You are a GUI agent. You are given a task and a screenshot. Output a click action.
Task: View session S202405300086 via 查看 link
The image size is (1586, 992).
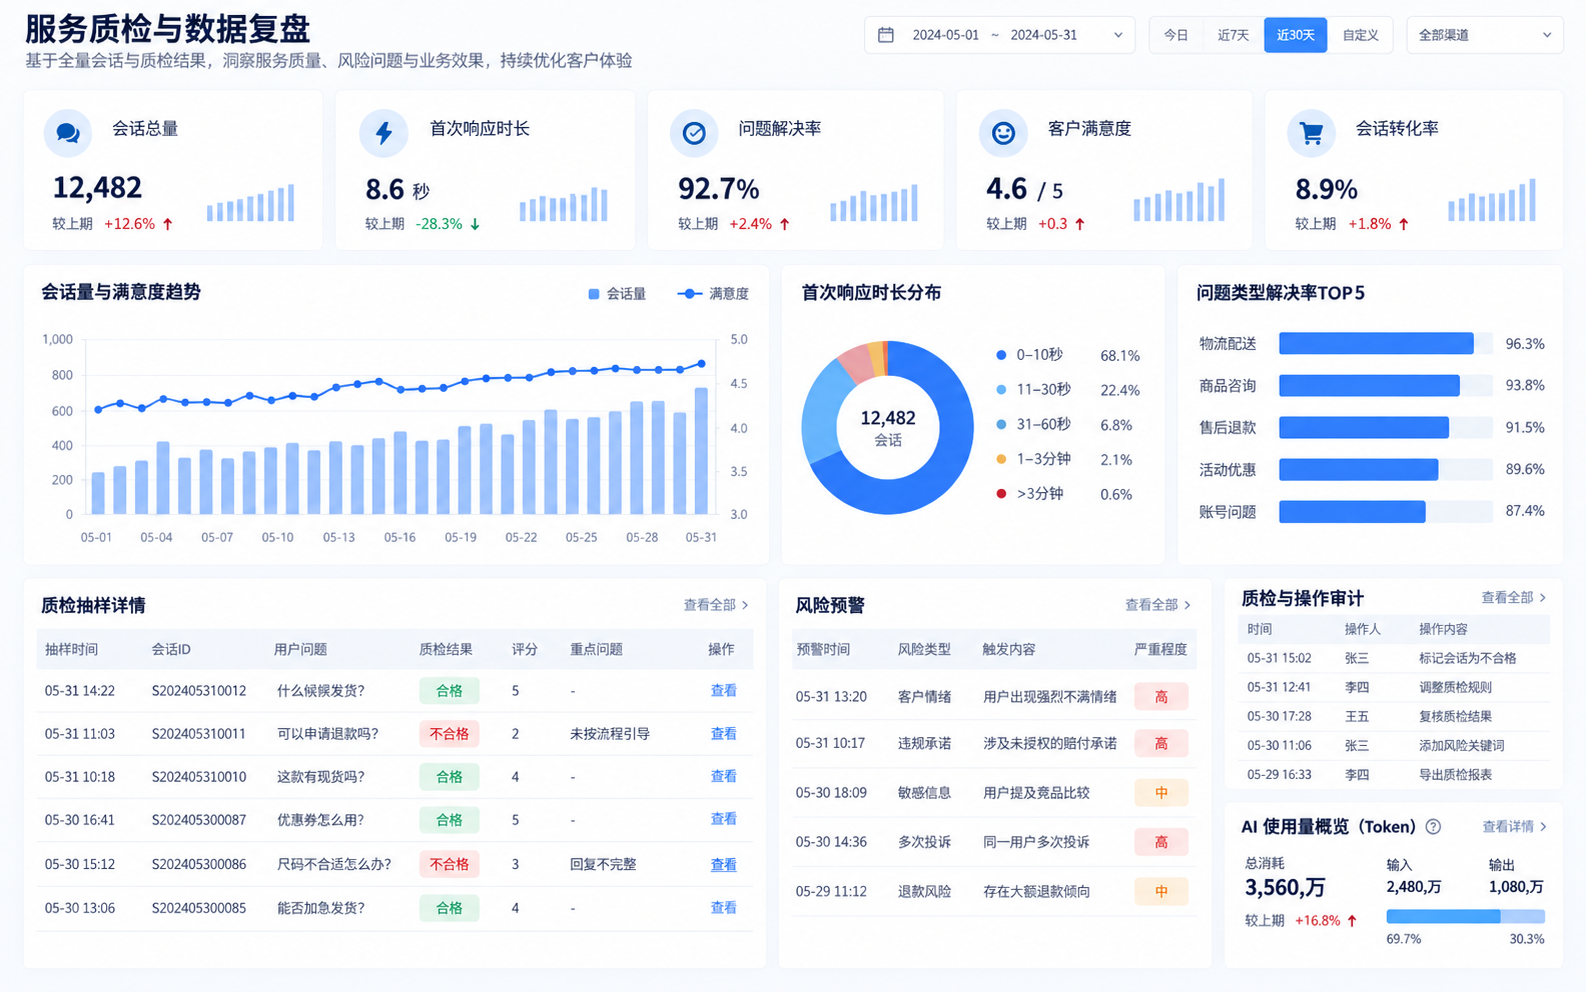click(x=723, y=865)
